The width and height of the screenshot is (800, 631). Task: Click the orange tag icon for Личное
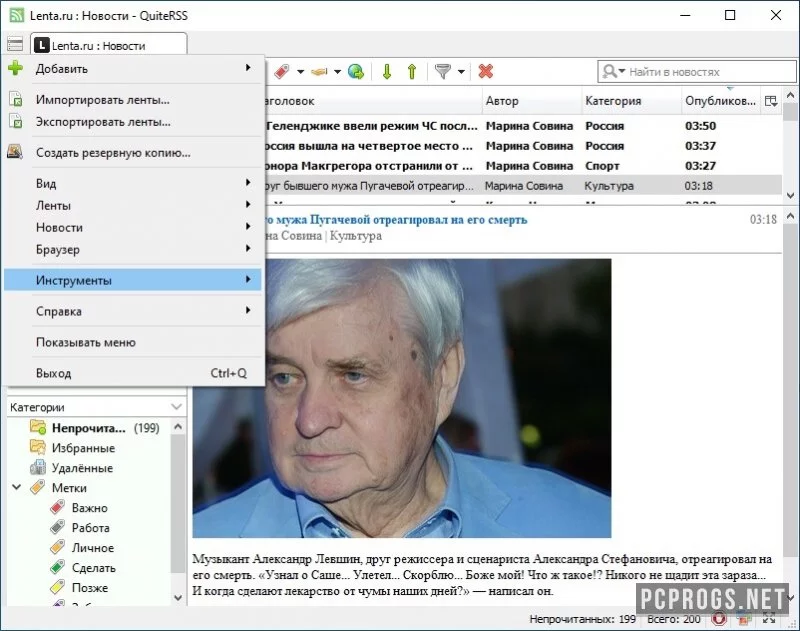(x=58, y=547)
